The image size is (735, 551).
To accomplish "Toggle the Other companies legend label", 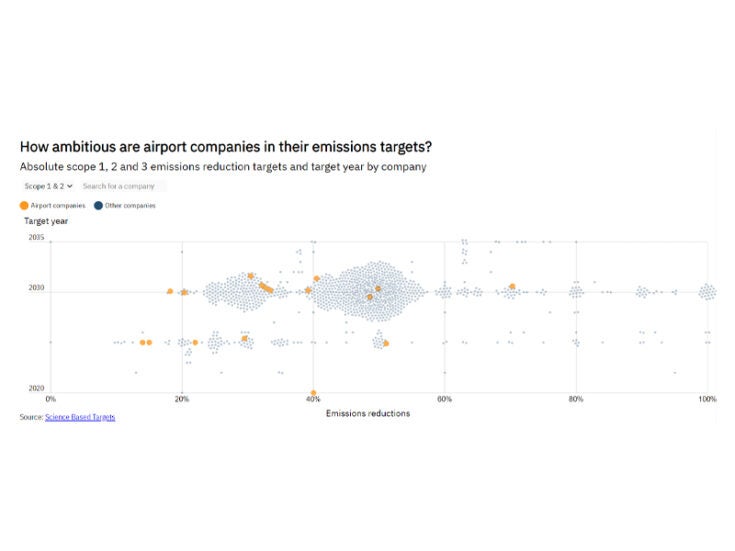I will pyautogui.click(x=130, y=205).
